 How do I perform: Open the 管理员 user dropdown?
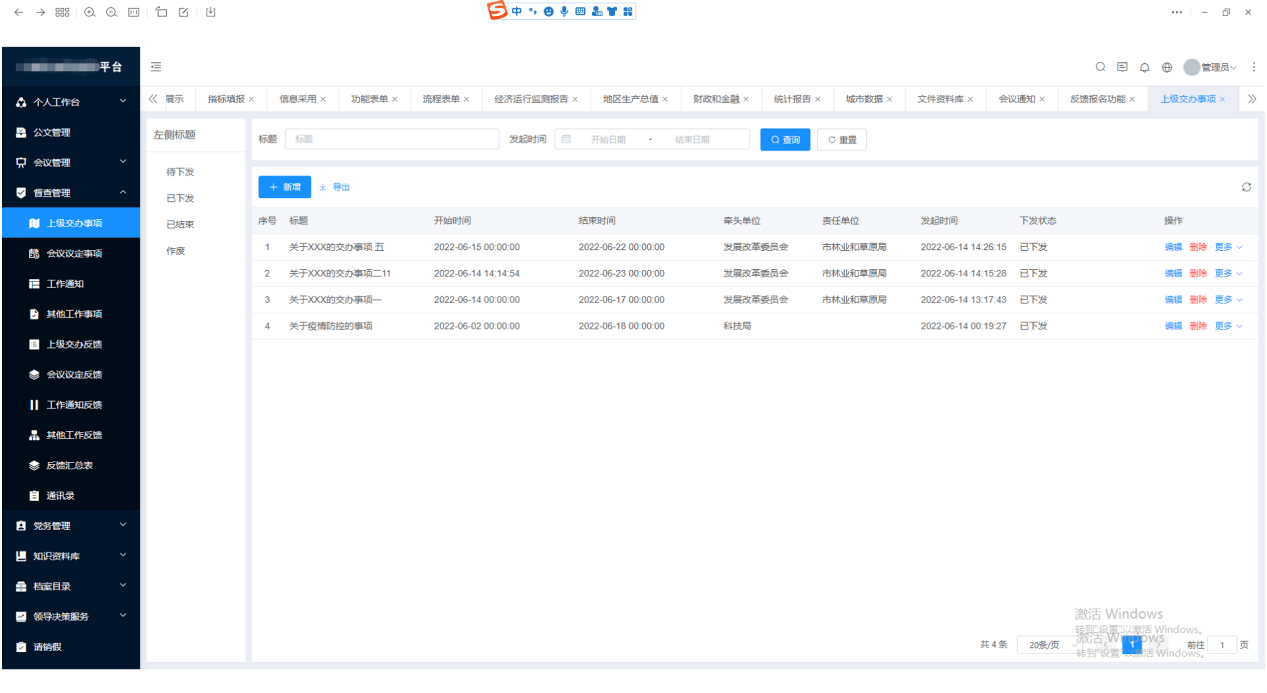click(x=1212, y=67)
